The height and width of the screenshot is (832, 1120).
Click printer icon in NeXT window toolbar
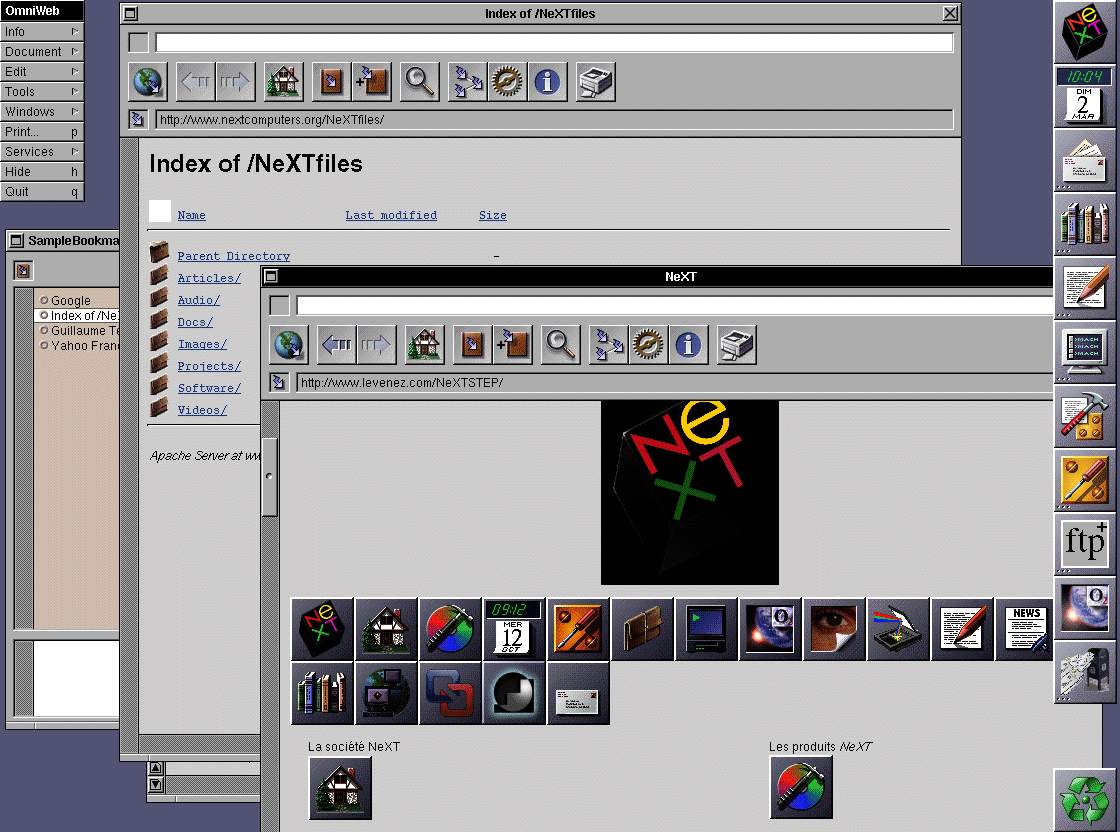736,345
